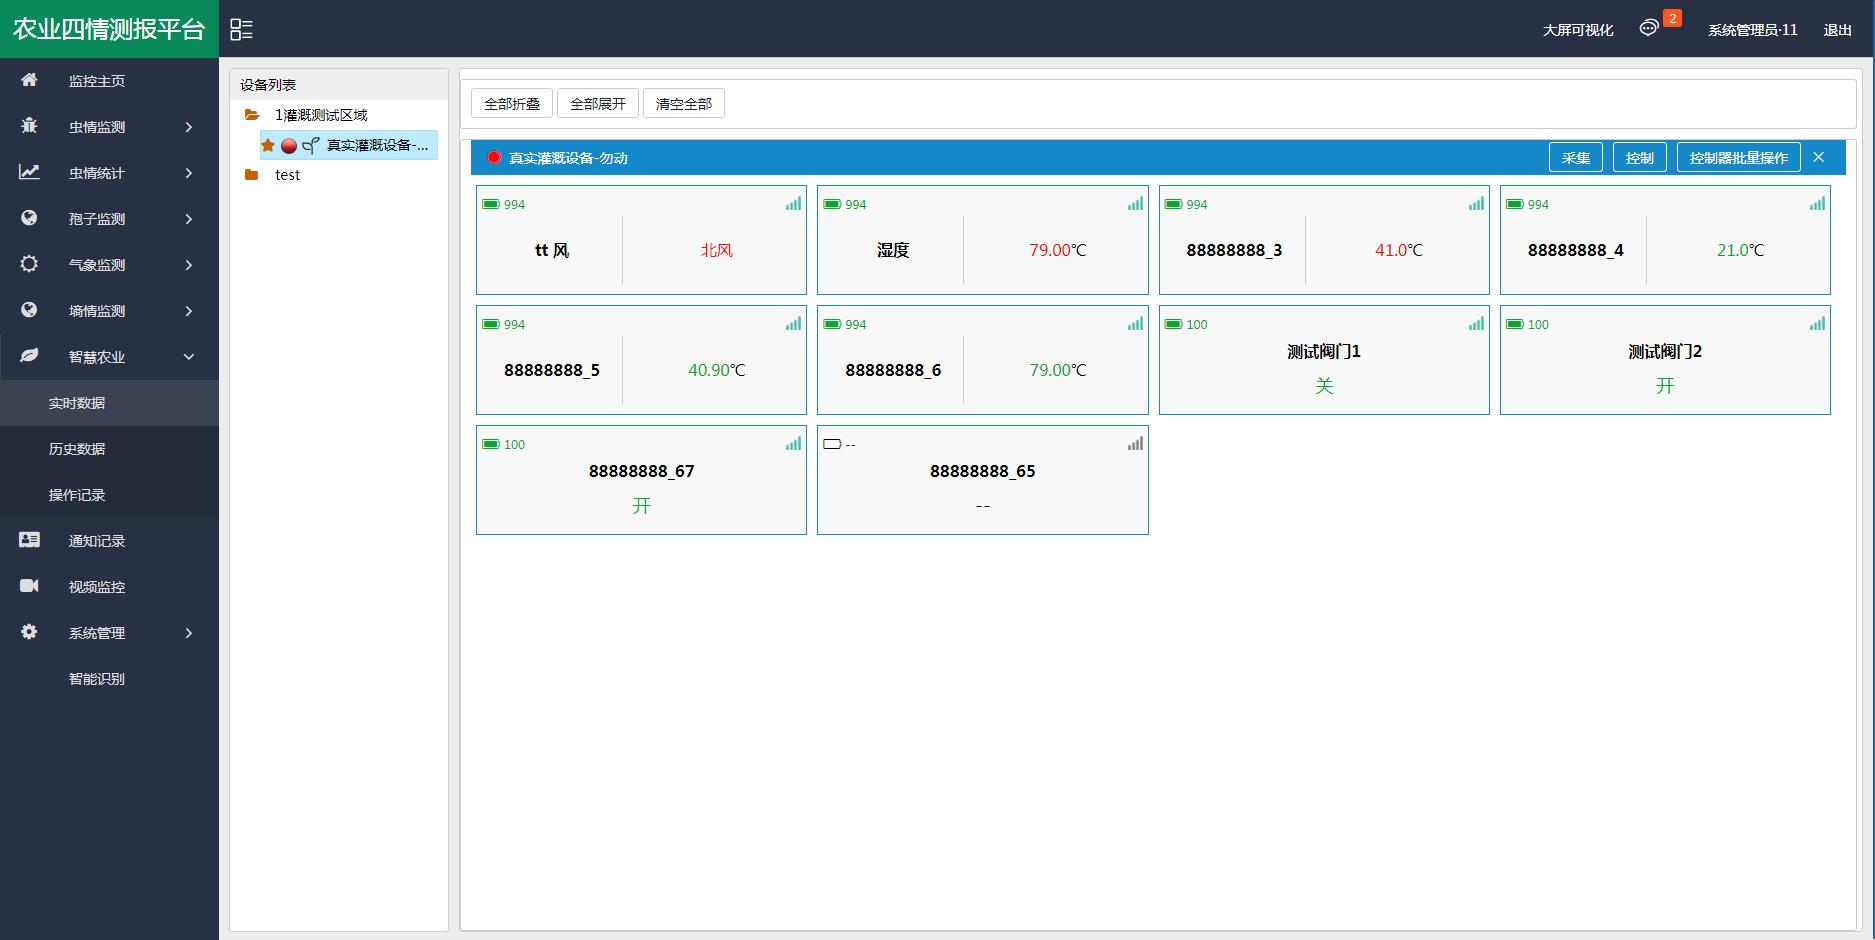Screen dimensions: 1875x940
Task: Click grey signal icon on the 88888888_65 card
Action: [x=1135, y=444]
